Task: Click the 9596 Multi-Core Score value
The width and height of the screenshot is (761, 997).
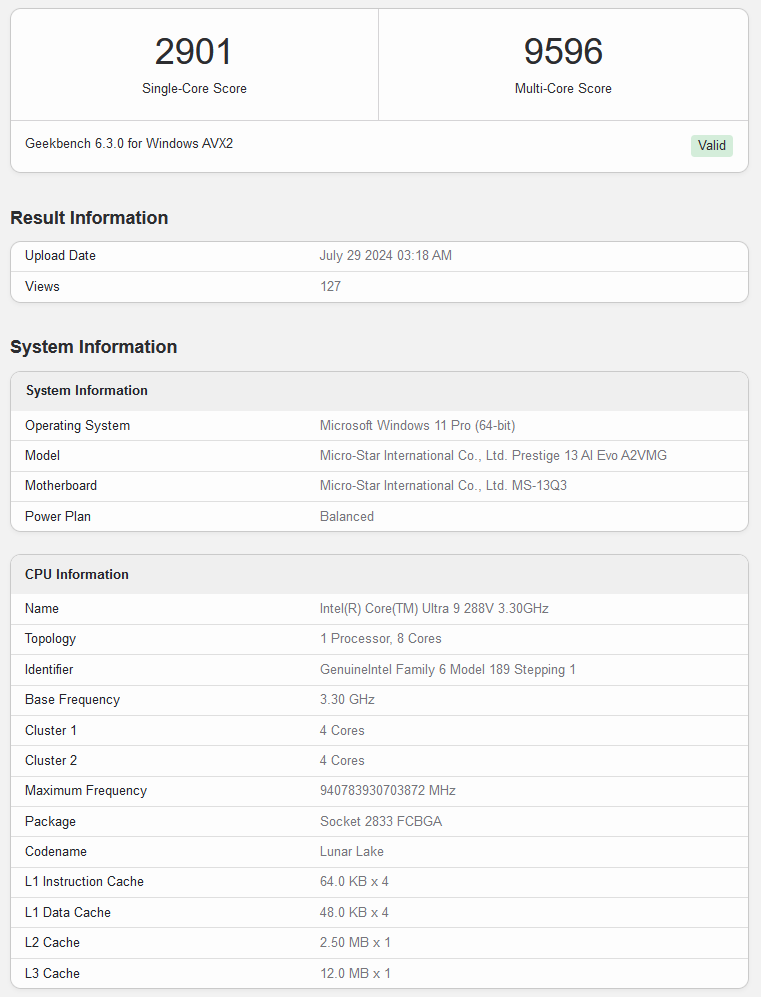Action: [563, 52]
